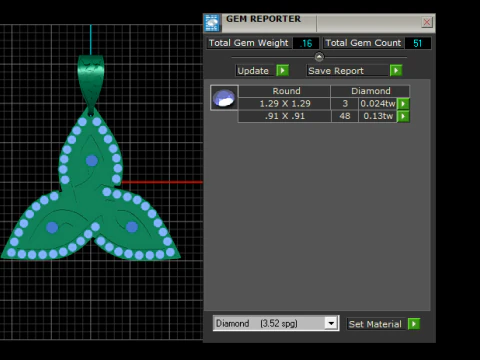Click green arrow for 0.024tw row

coord(403,104)
